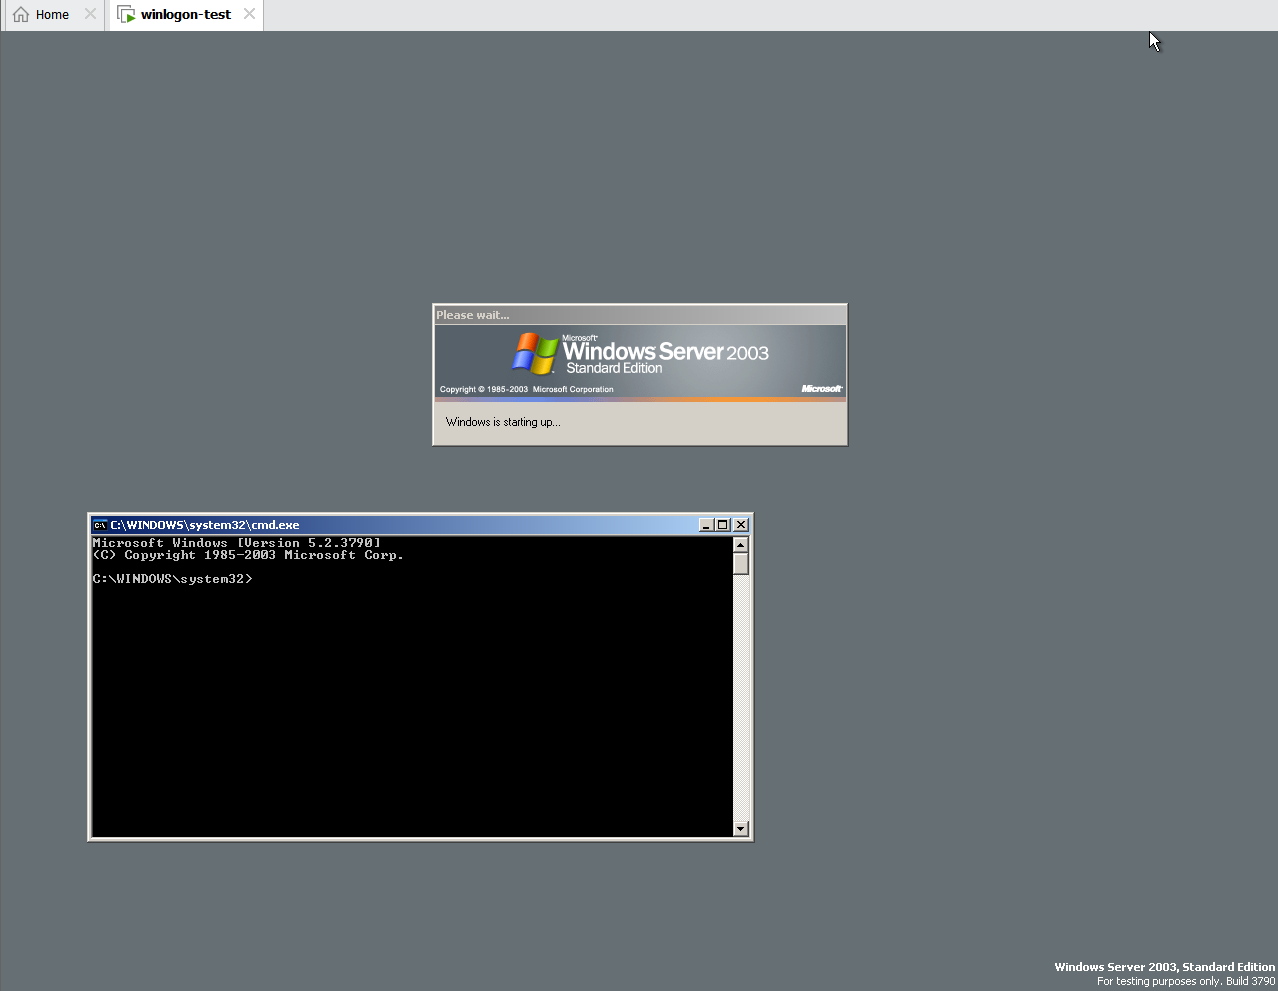Click the Copyright 1985-2003 Microsoft Corp. line

[248, 555]
